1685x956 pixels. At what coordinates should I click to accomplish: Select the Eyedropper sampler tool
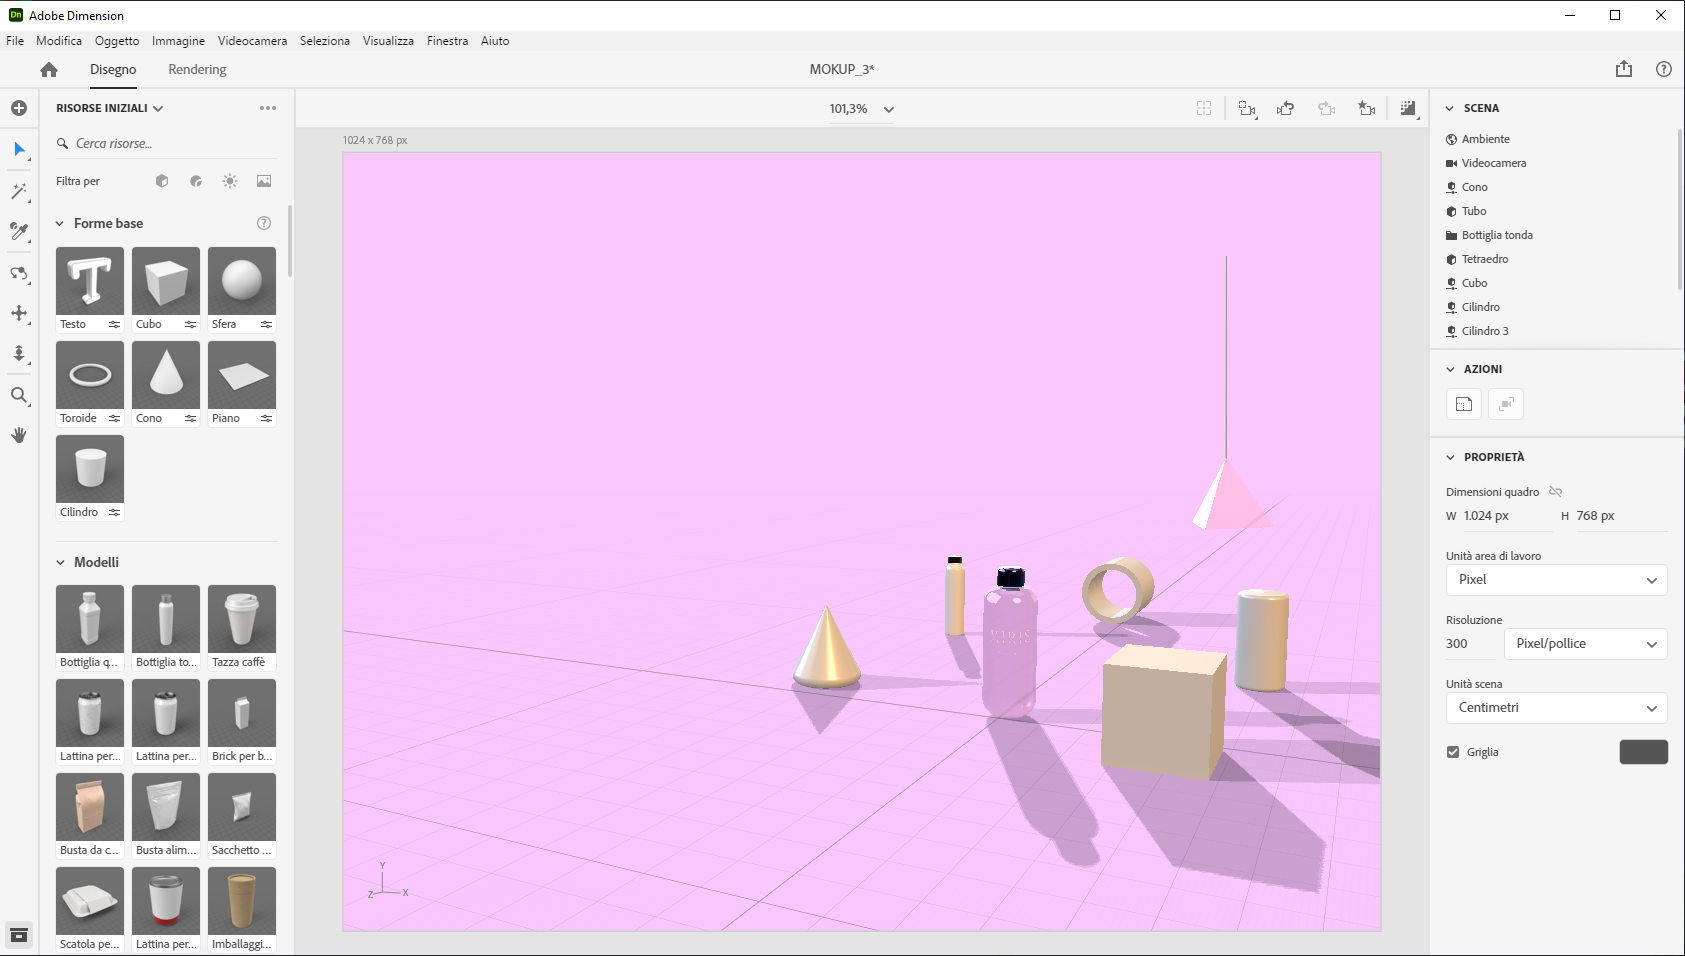coord(19,232)
